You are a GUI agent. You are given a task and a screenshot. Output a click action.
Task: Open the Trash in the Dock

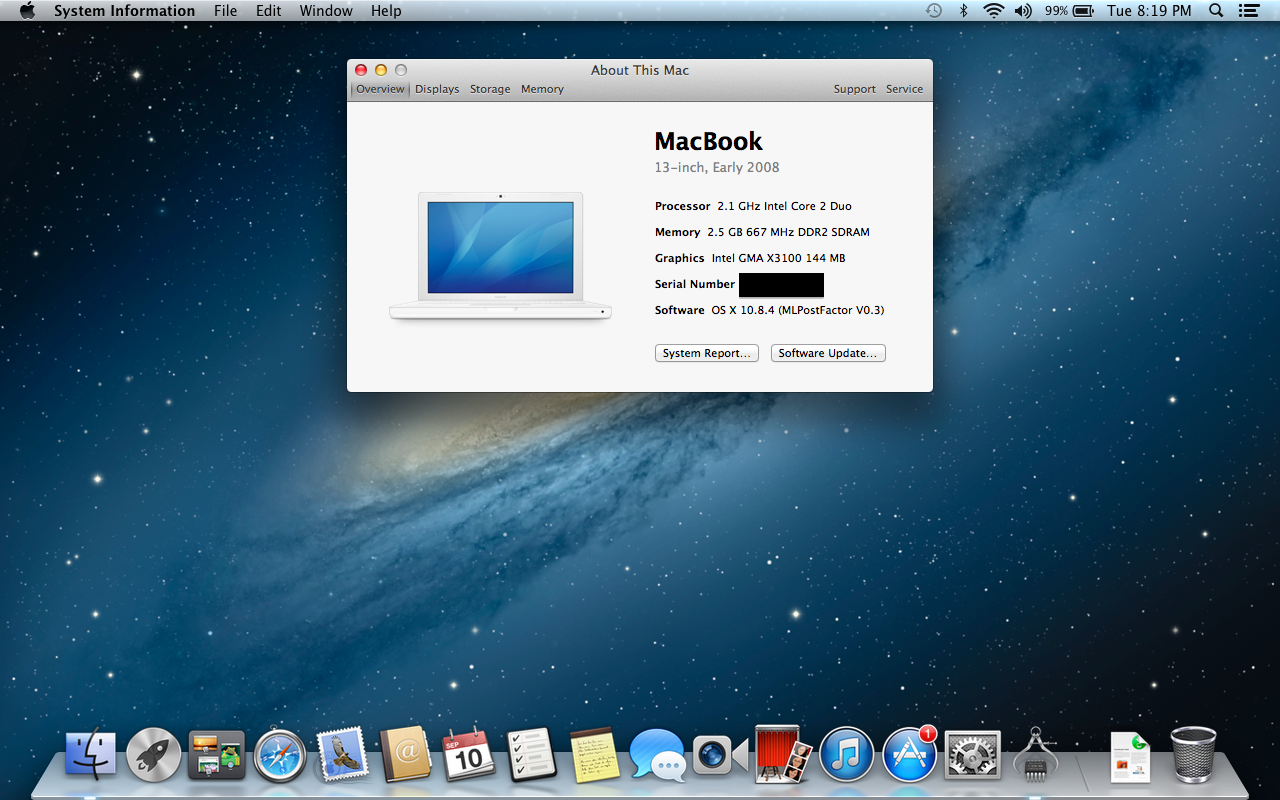click(1193, 754)
